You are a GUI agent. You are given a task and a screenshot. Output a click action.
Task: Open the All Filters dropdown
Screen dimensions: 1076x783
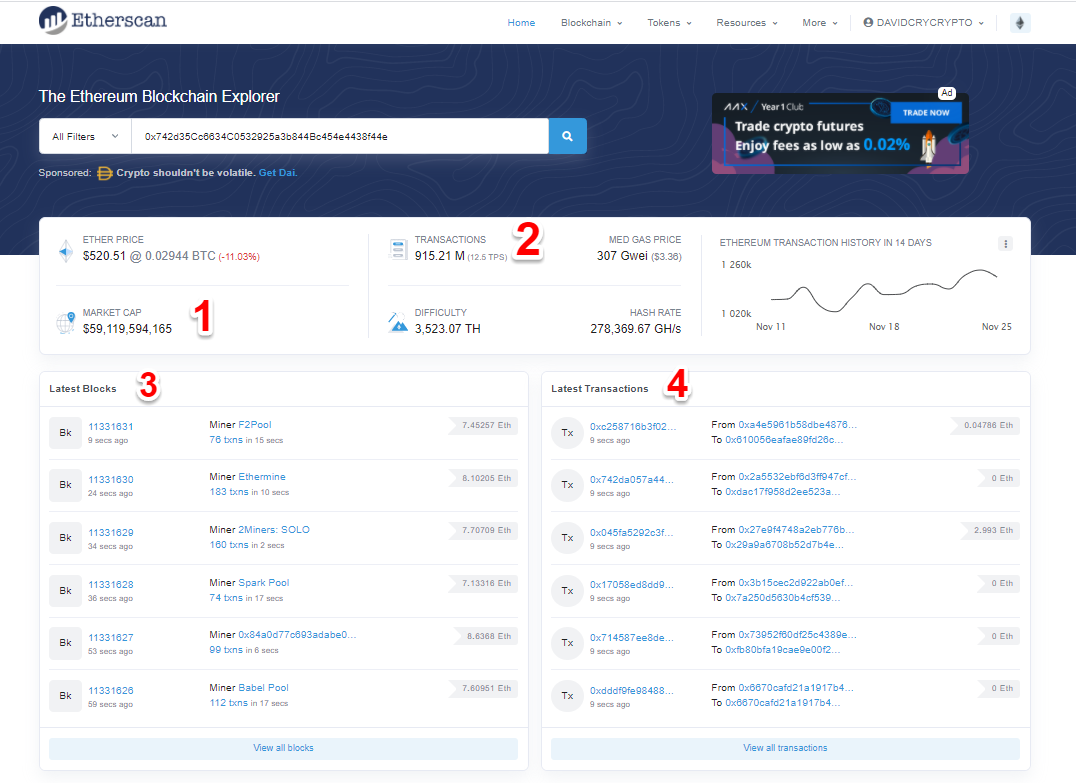[84, 135]
